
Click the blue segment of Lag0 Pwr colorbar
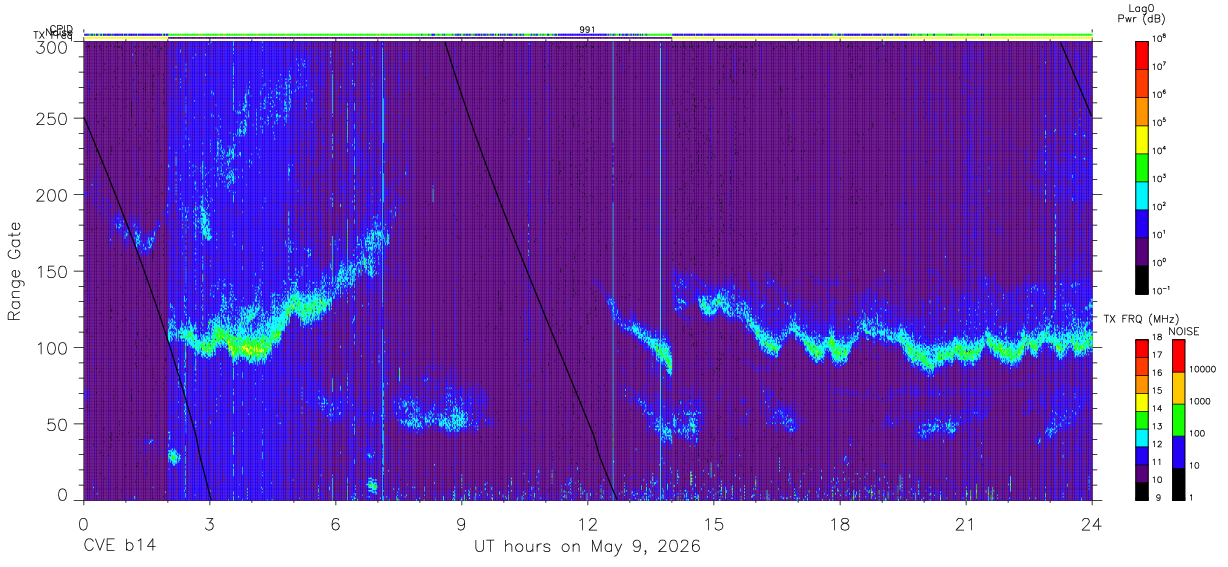(x=1142, y=222)
